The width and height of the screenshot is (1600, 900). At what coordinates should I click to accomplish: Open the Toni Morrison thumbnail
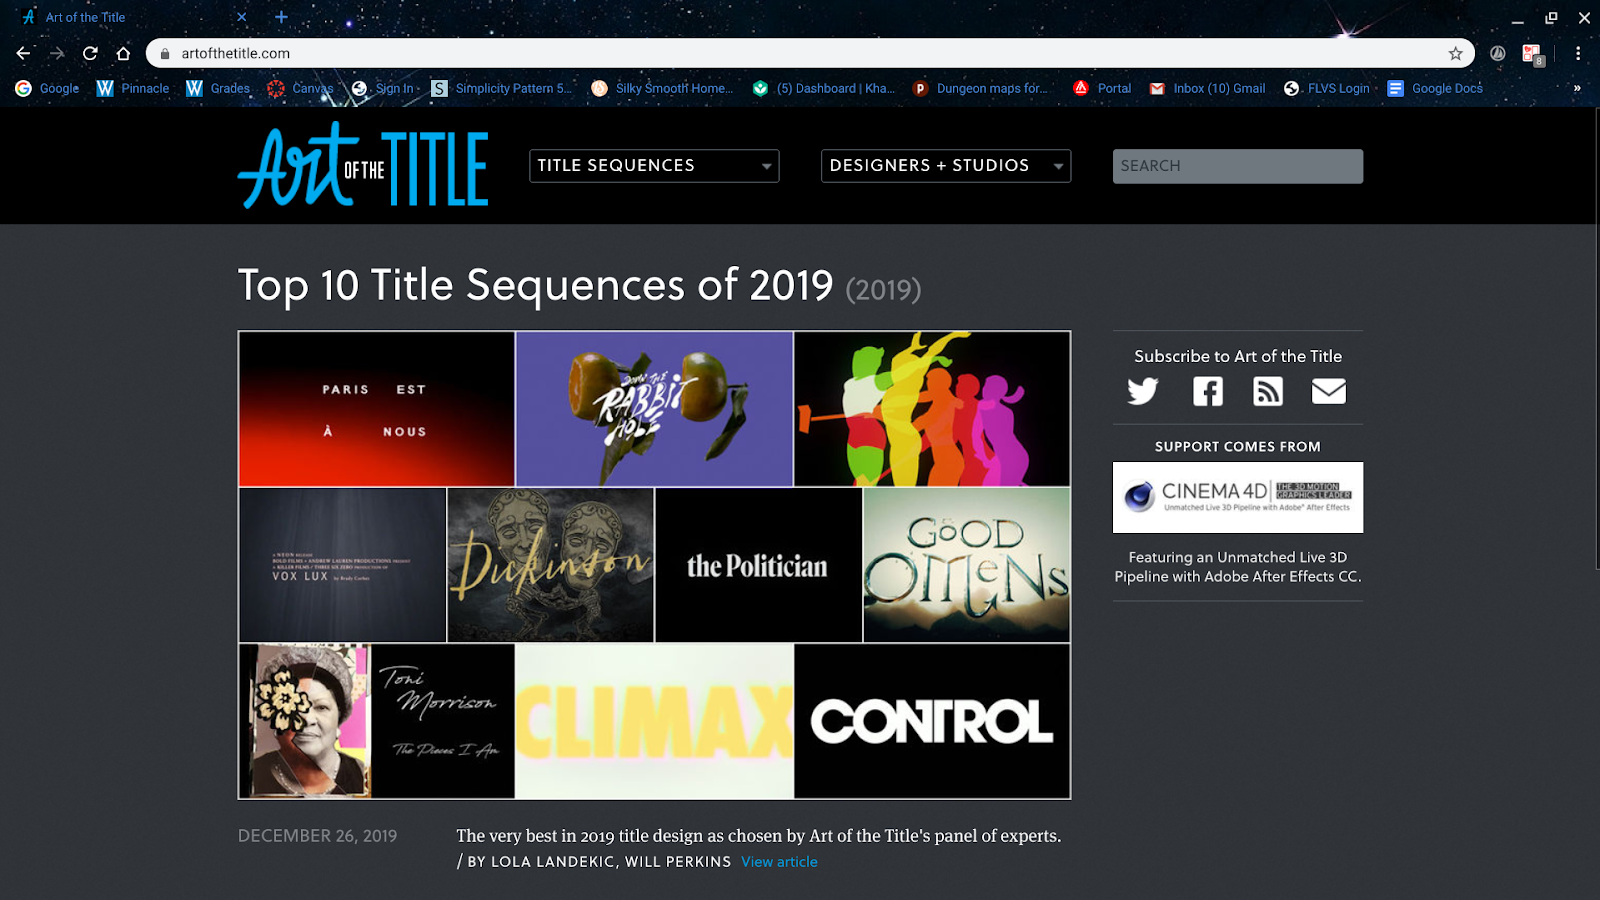click(377, 721)
